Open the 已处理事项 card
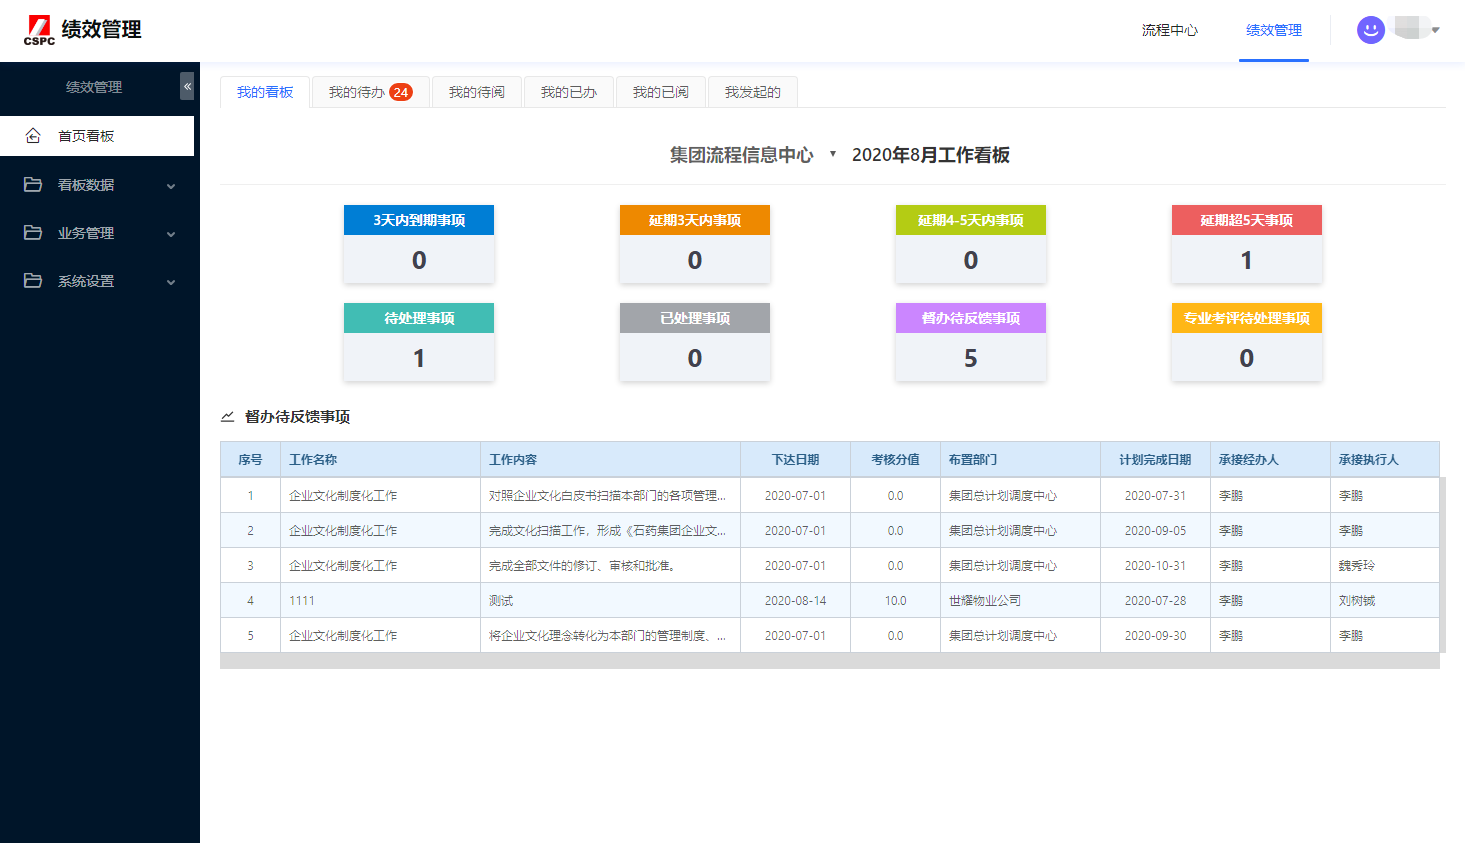Image resolution: width=1465 pixels, height=843 pixels. click(x=695, y=341)
